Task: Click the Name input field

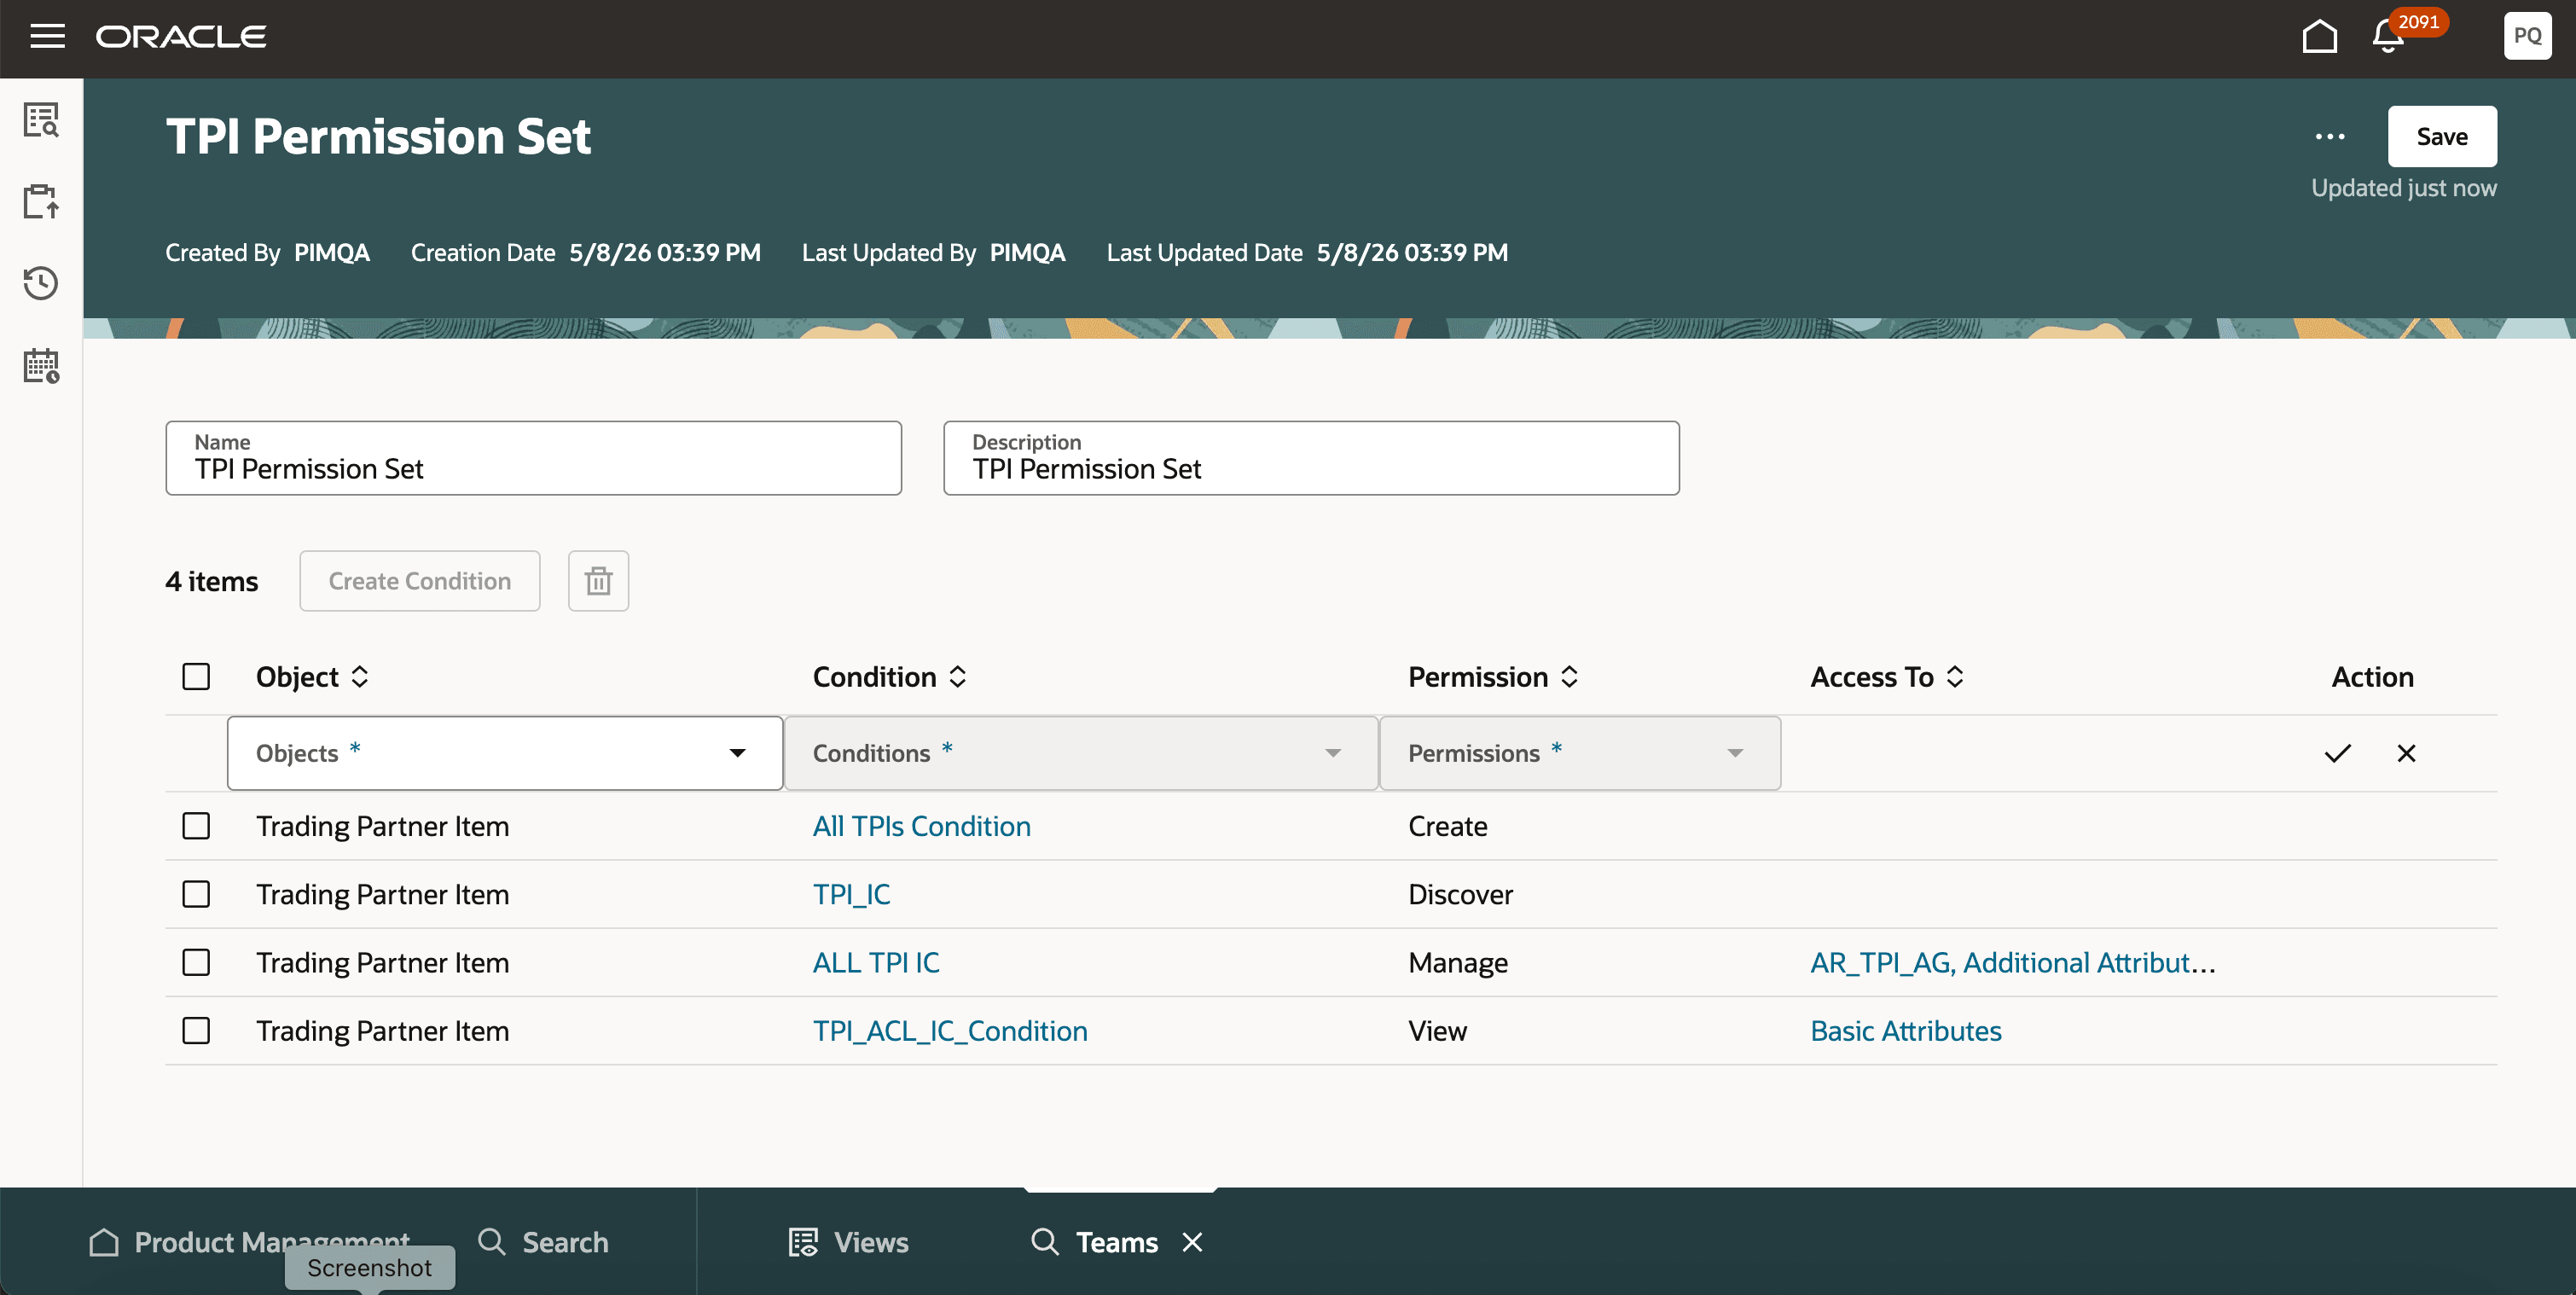Action: 533,458
